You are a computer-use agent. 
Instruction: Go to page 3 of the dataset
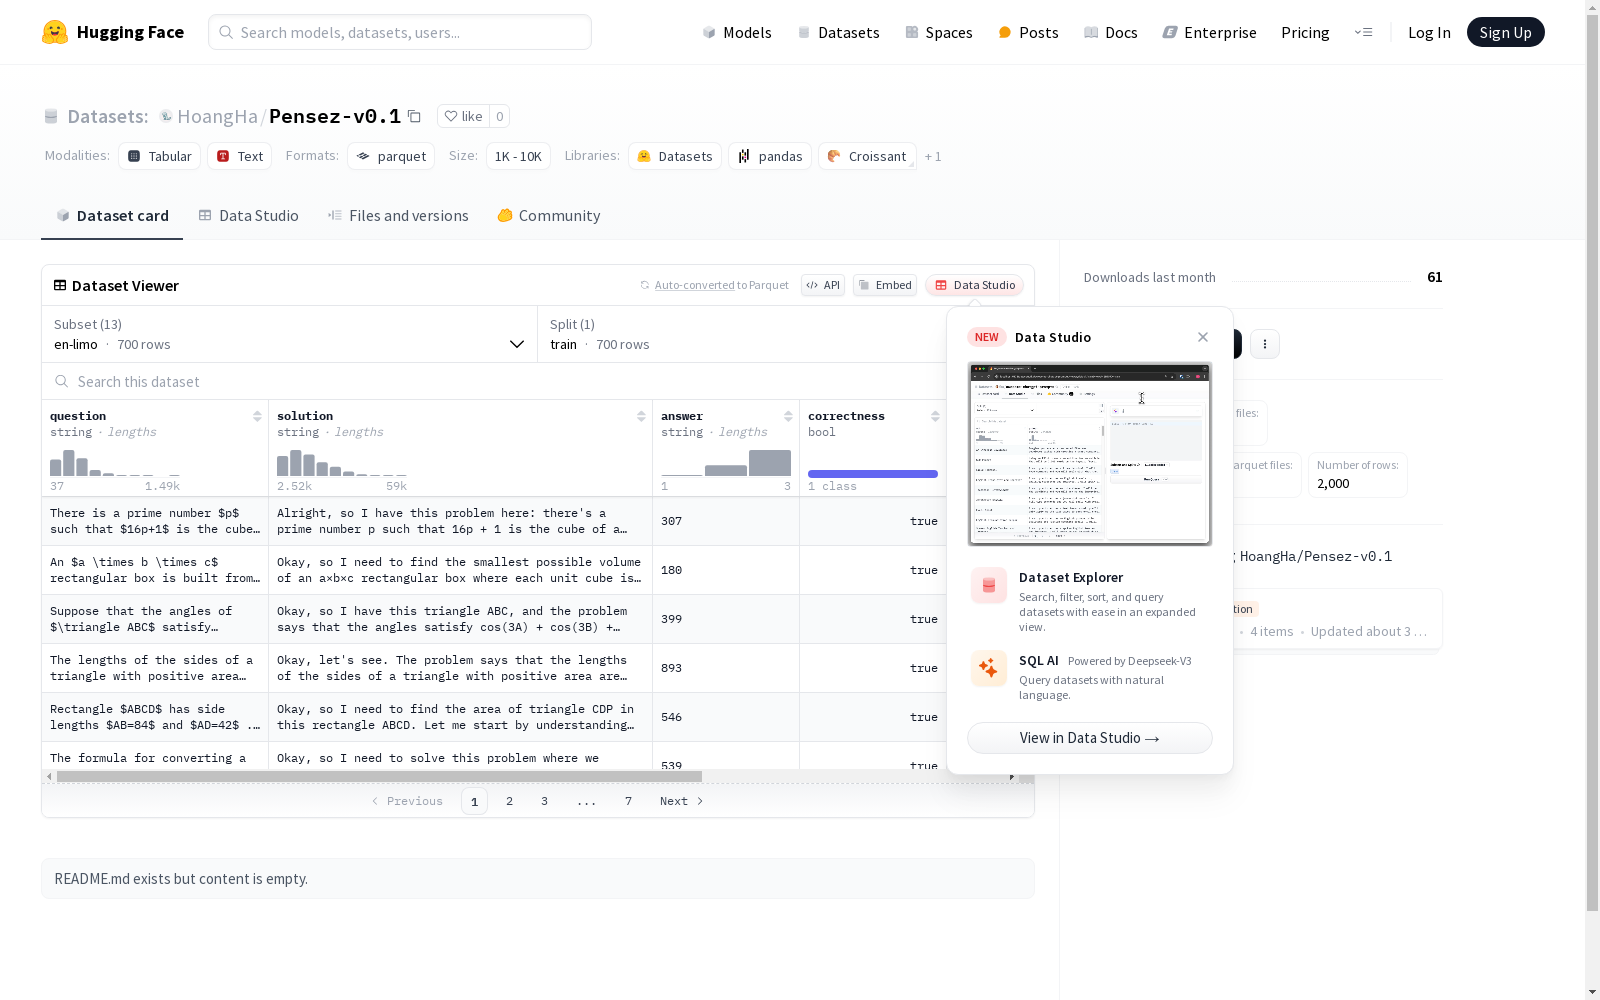coord(544,801)
